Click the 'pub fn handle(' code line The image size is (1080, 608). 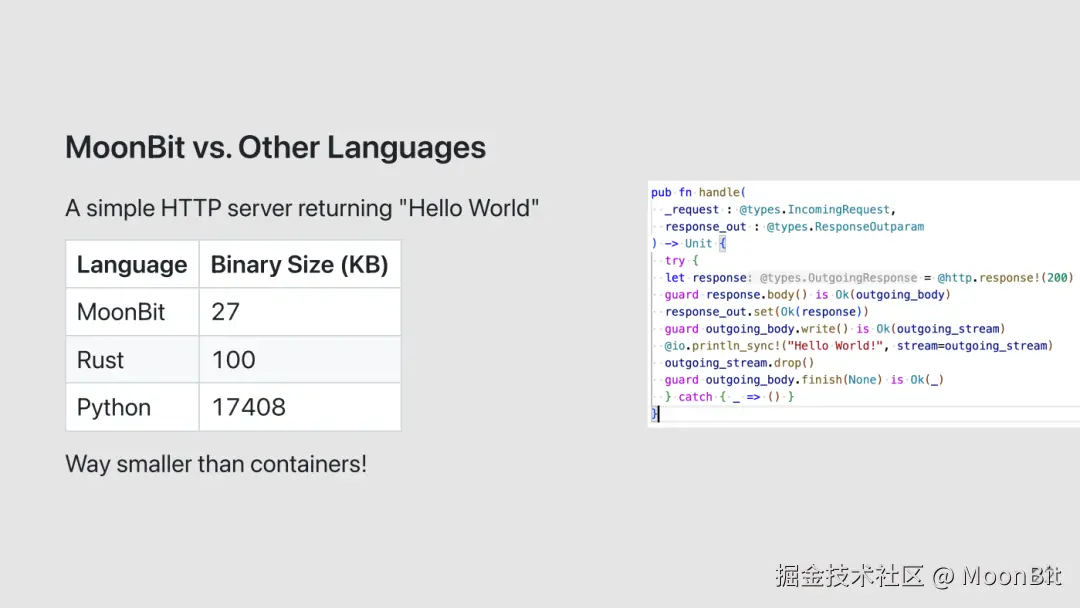coord(698,192)
